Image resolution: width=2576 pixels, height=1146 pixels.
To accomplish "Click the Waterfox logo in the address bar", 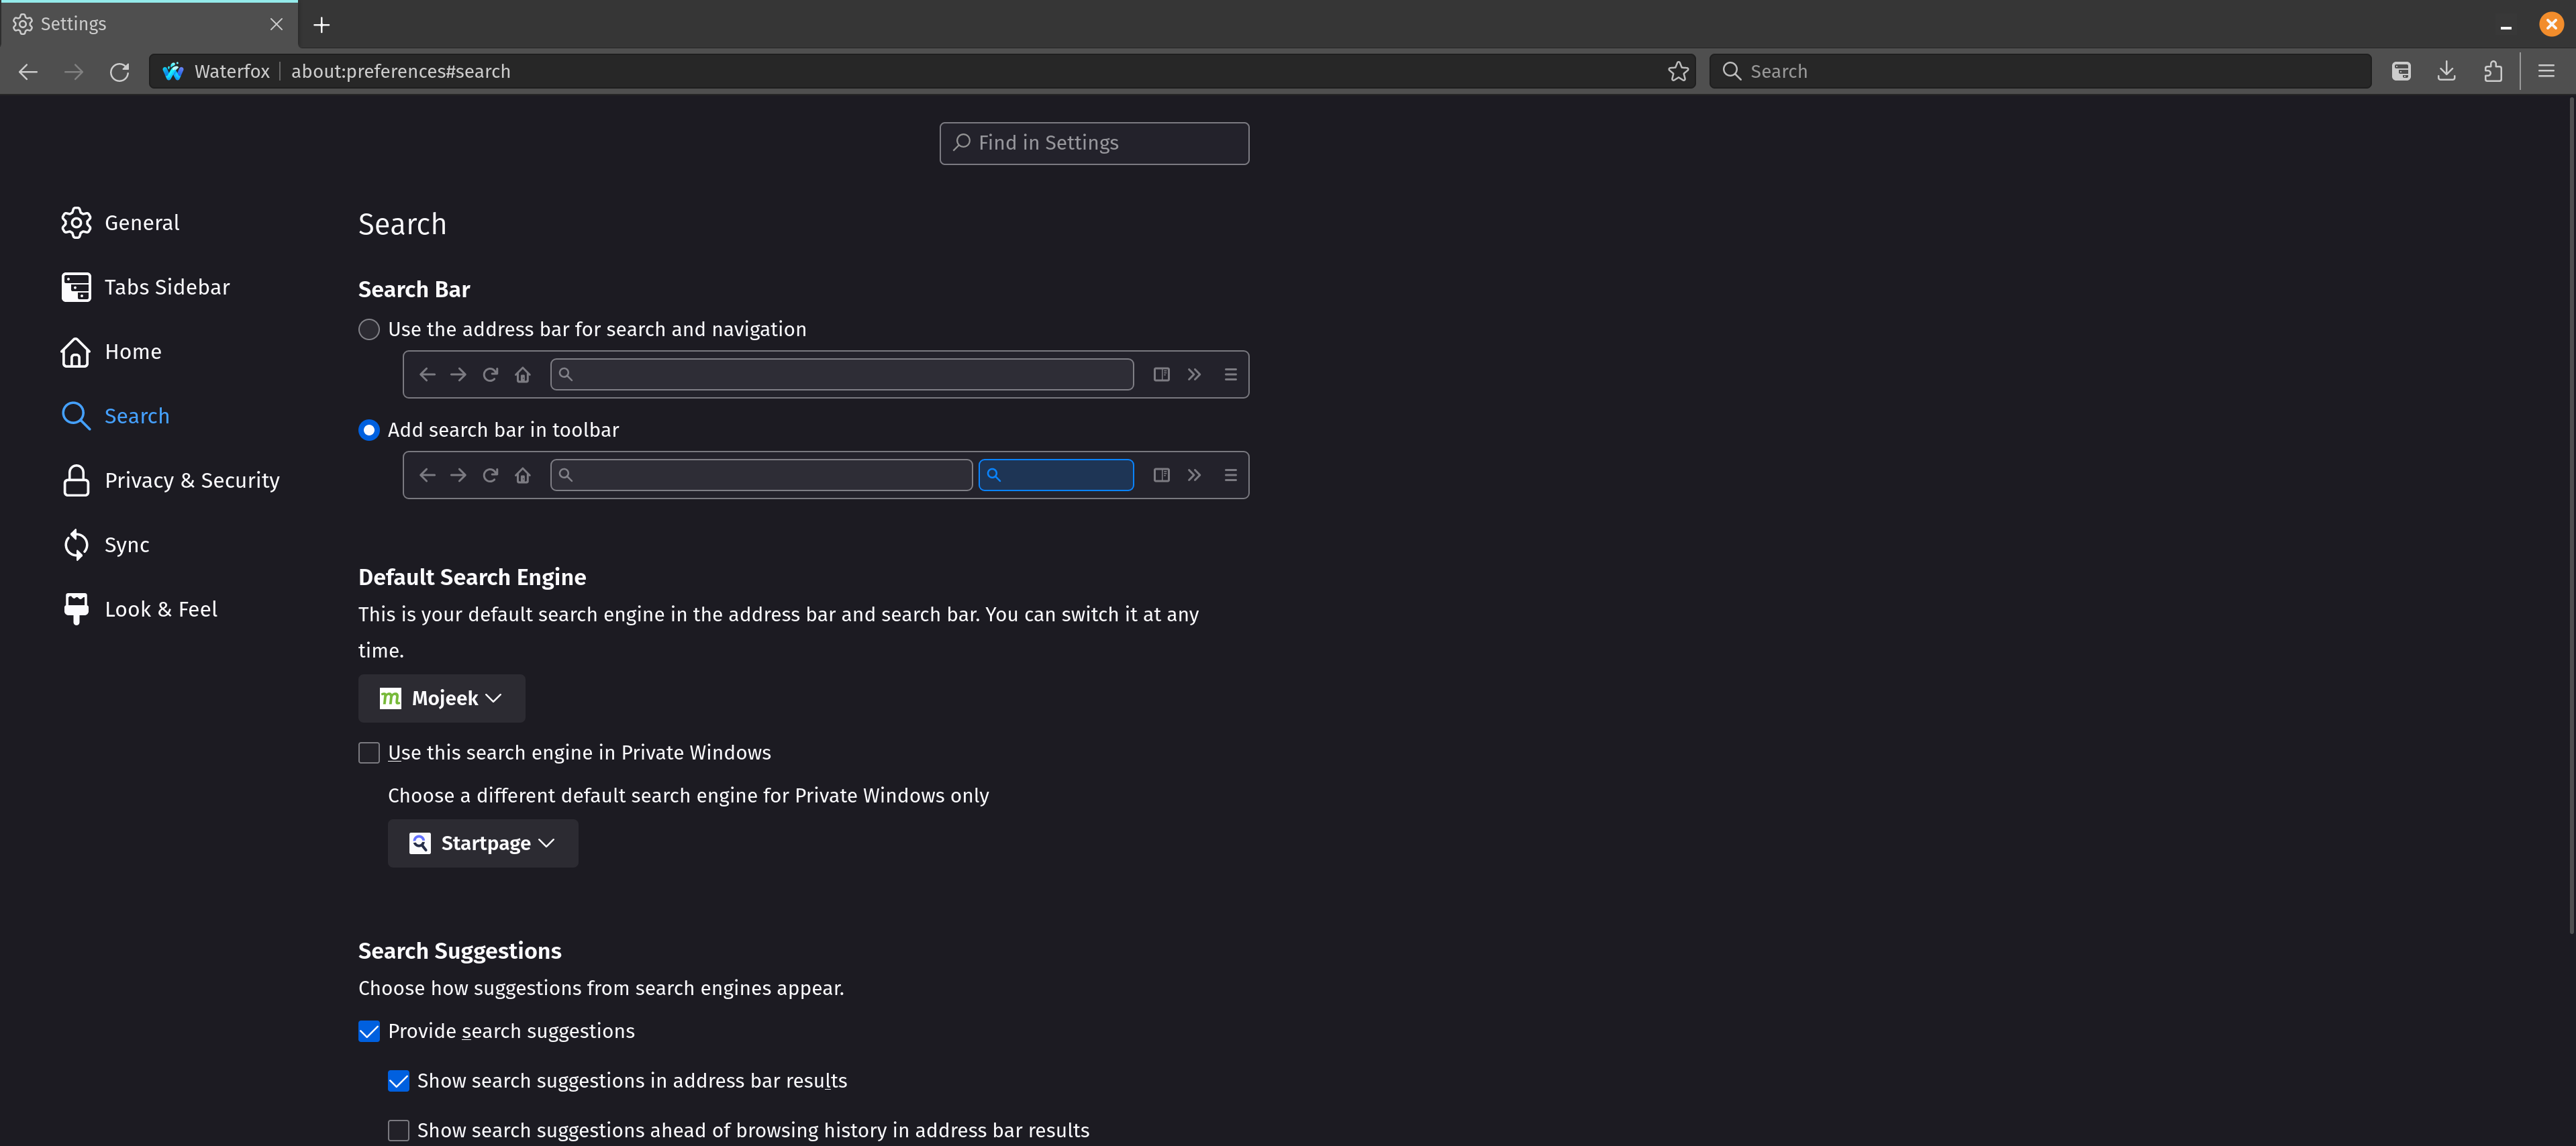I will (x=173, y=71).
